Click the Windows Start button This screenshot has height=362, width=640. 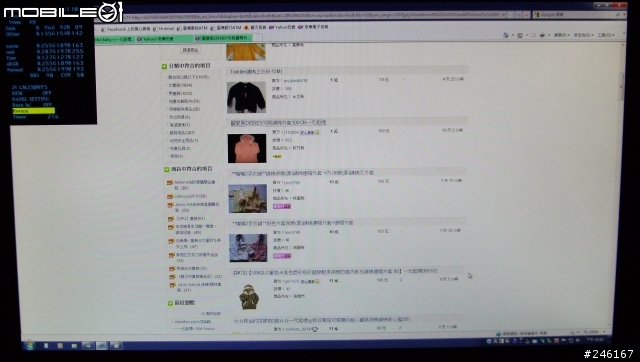(29, 345)
